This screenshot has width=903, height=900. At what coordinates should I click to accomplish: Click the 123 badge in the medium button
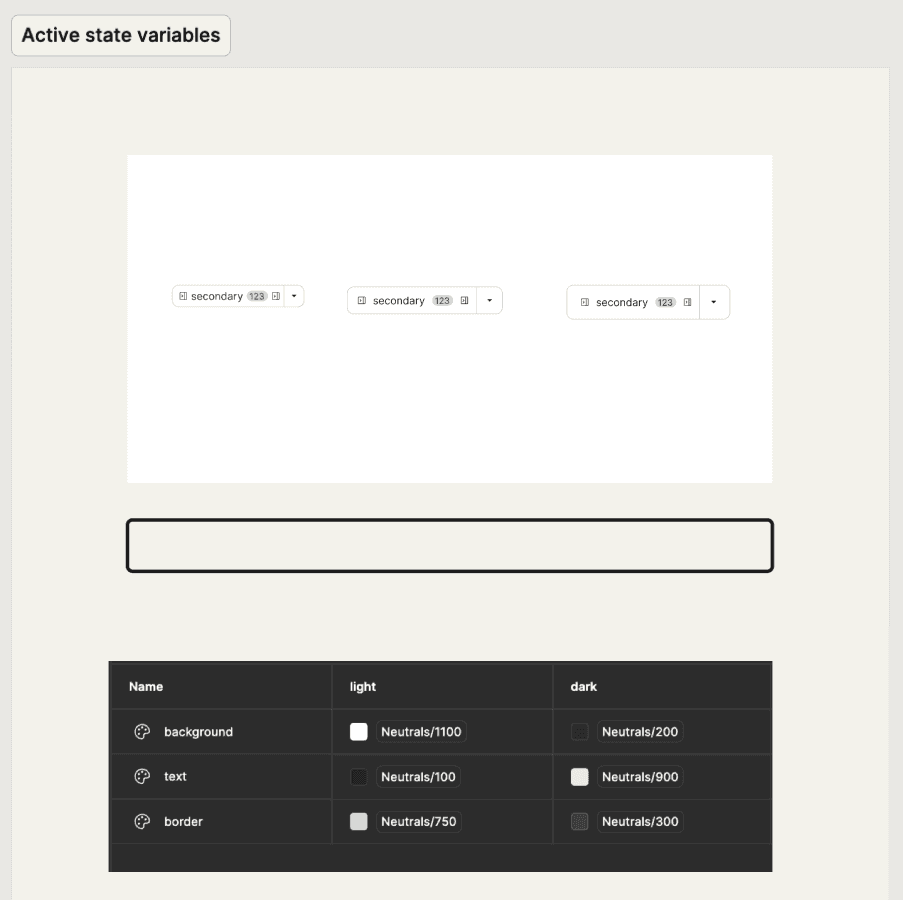click(442, 301)
